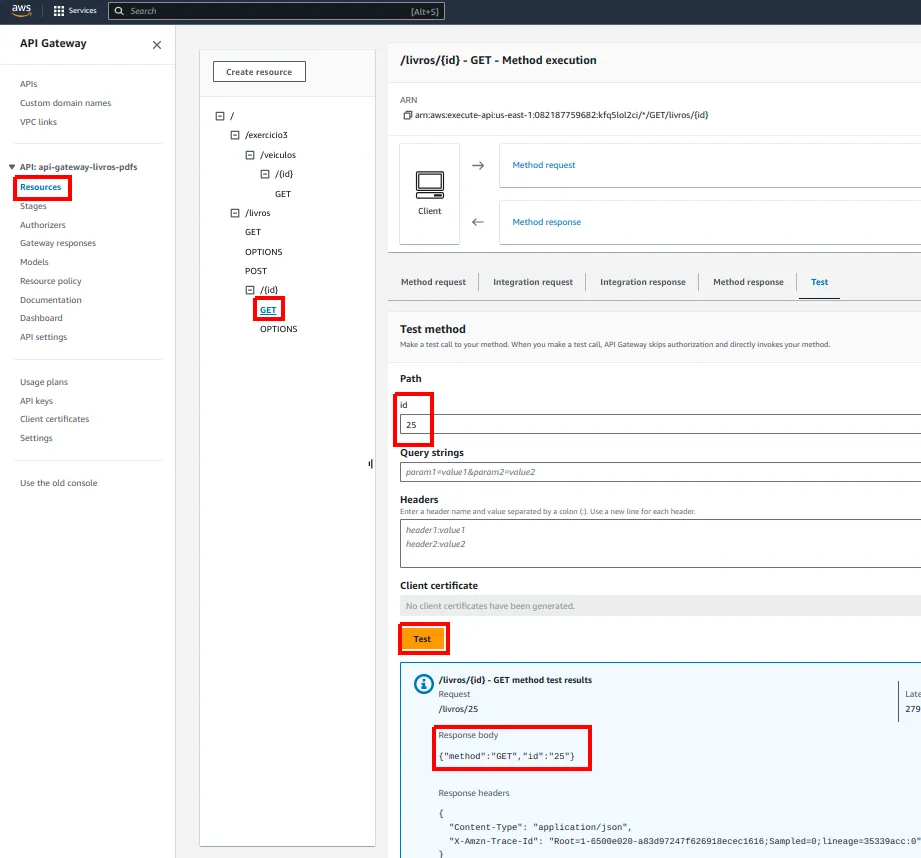The width and height of the screenshot is (921, 858).
Task: Collapse the /{id} node under /veiculos
Action: tap(265, 174)
